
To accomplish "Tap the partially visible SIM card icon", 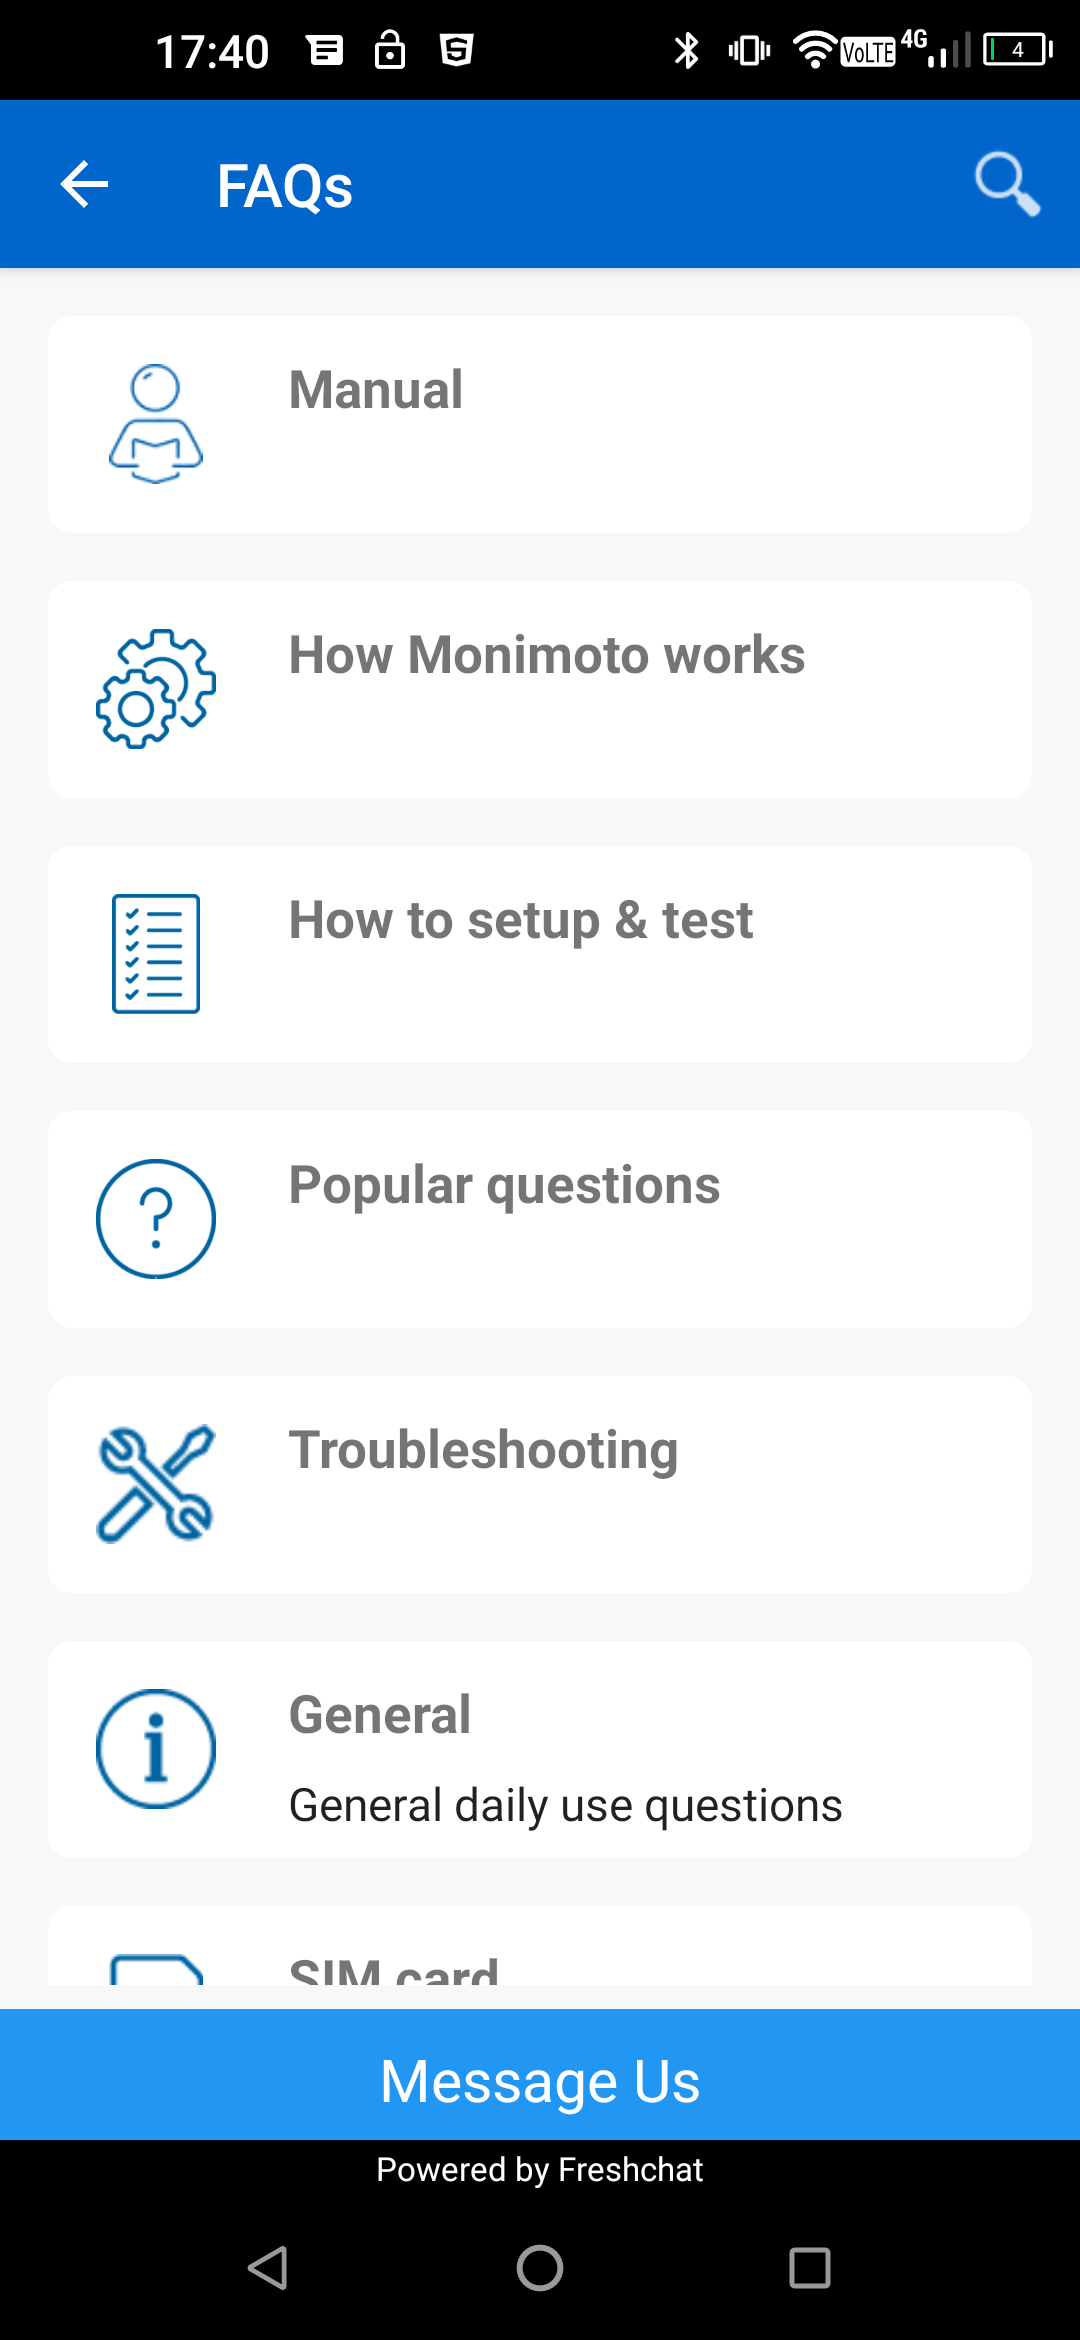I will [156, 1968].
